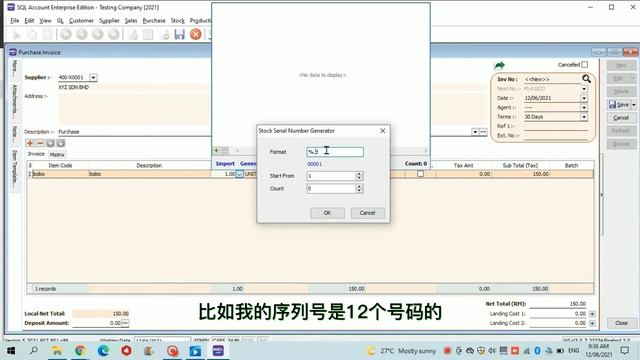640x360 pixels.
Task: Click the Save disk icon in toolbar
Action: click(x=180, y=34)
